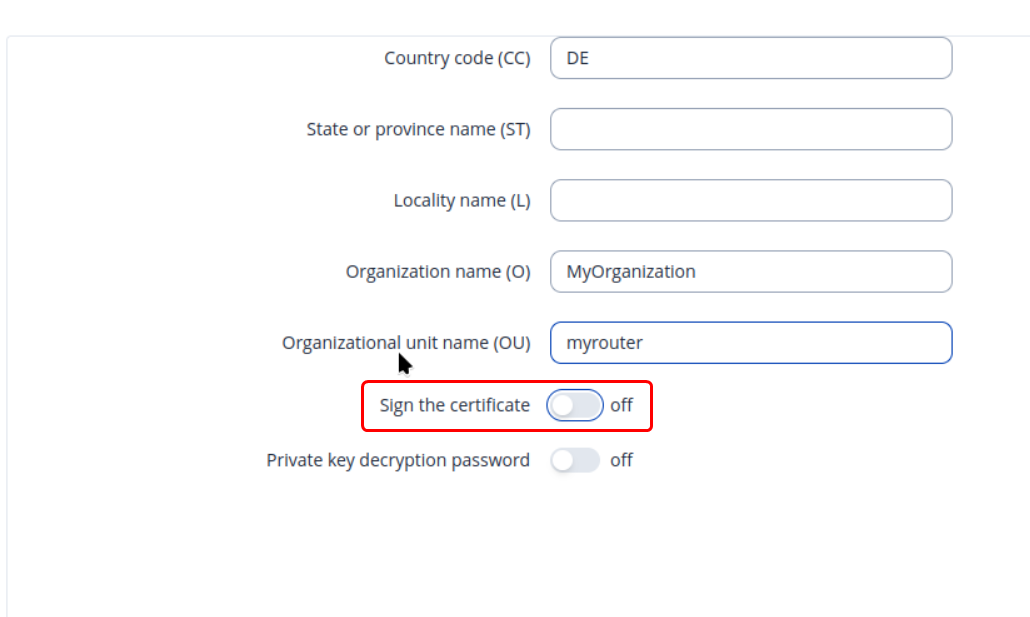Toggle the Sign the certificate switch

[575, 406]
